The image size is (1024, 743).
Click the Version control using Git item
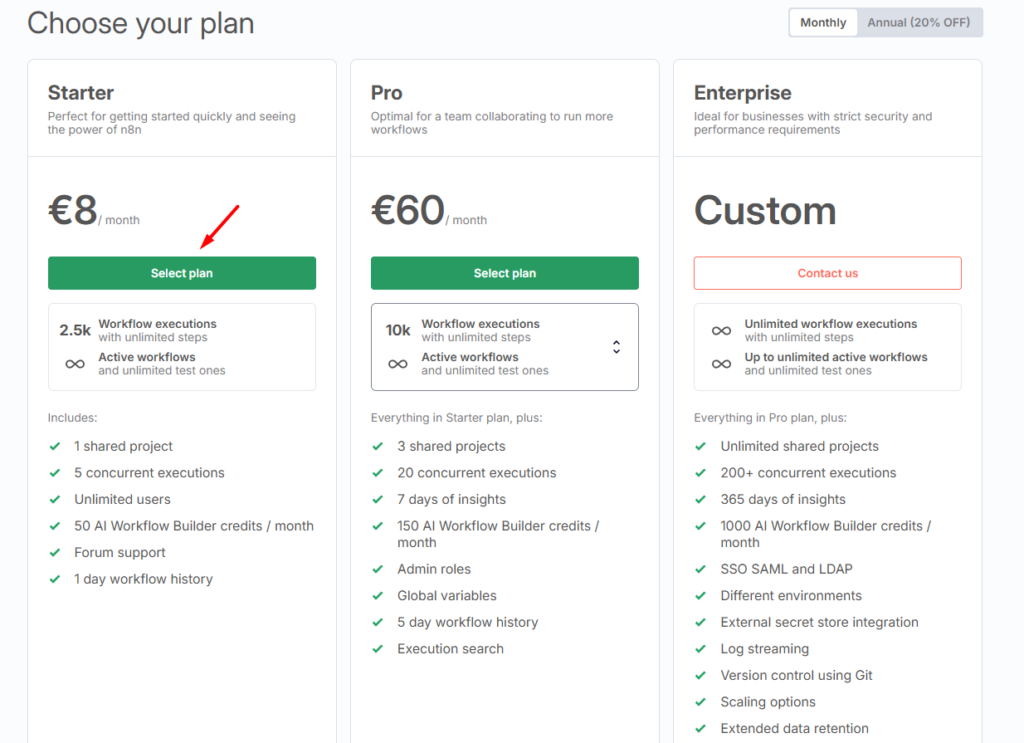pyautogui.click(x=796, y=675)
